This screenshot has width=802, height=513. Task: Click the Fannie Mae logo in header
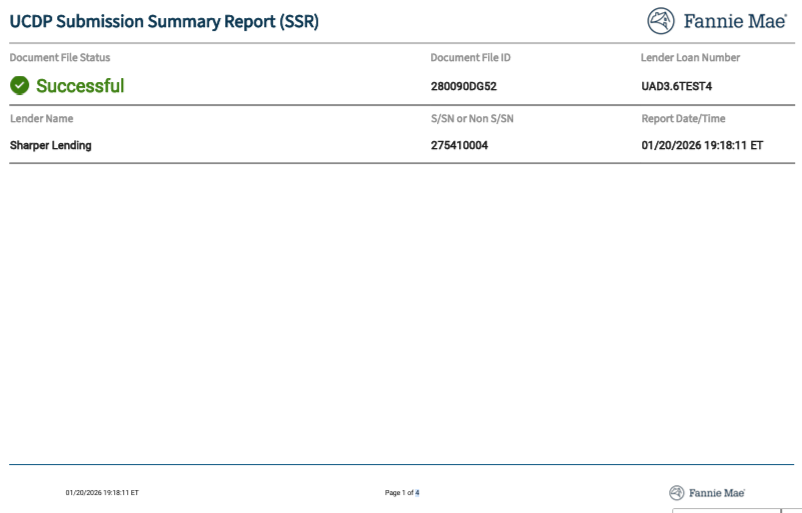pos(717,21)
